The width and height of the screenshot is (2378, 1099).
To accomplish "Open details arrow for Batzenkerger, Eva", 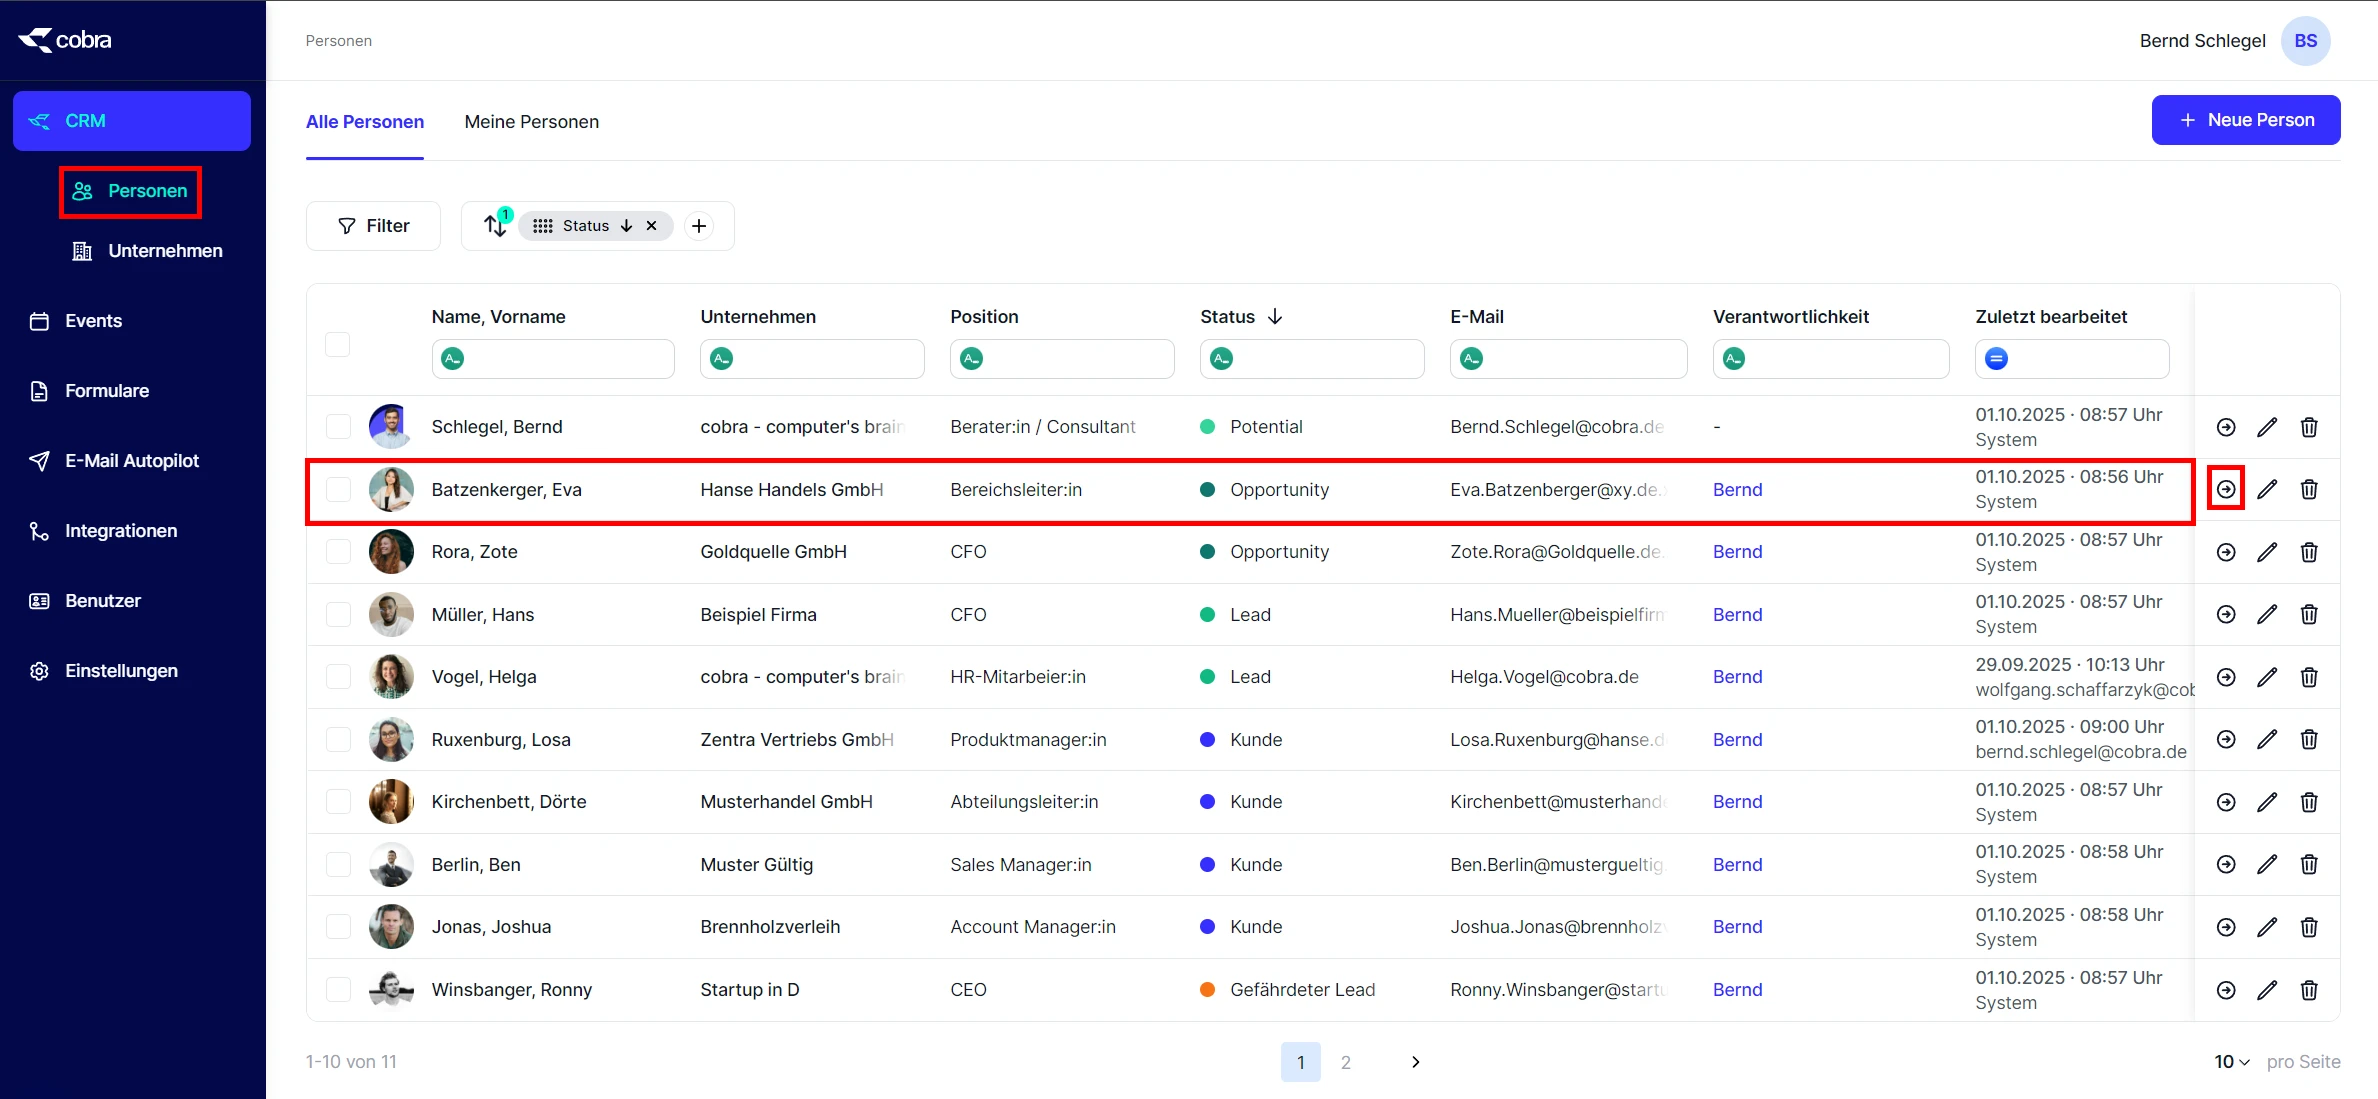I will pos(2226,489).
